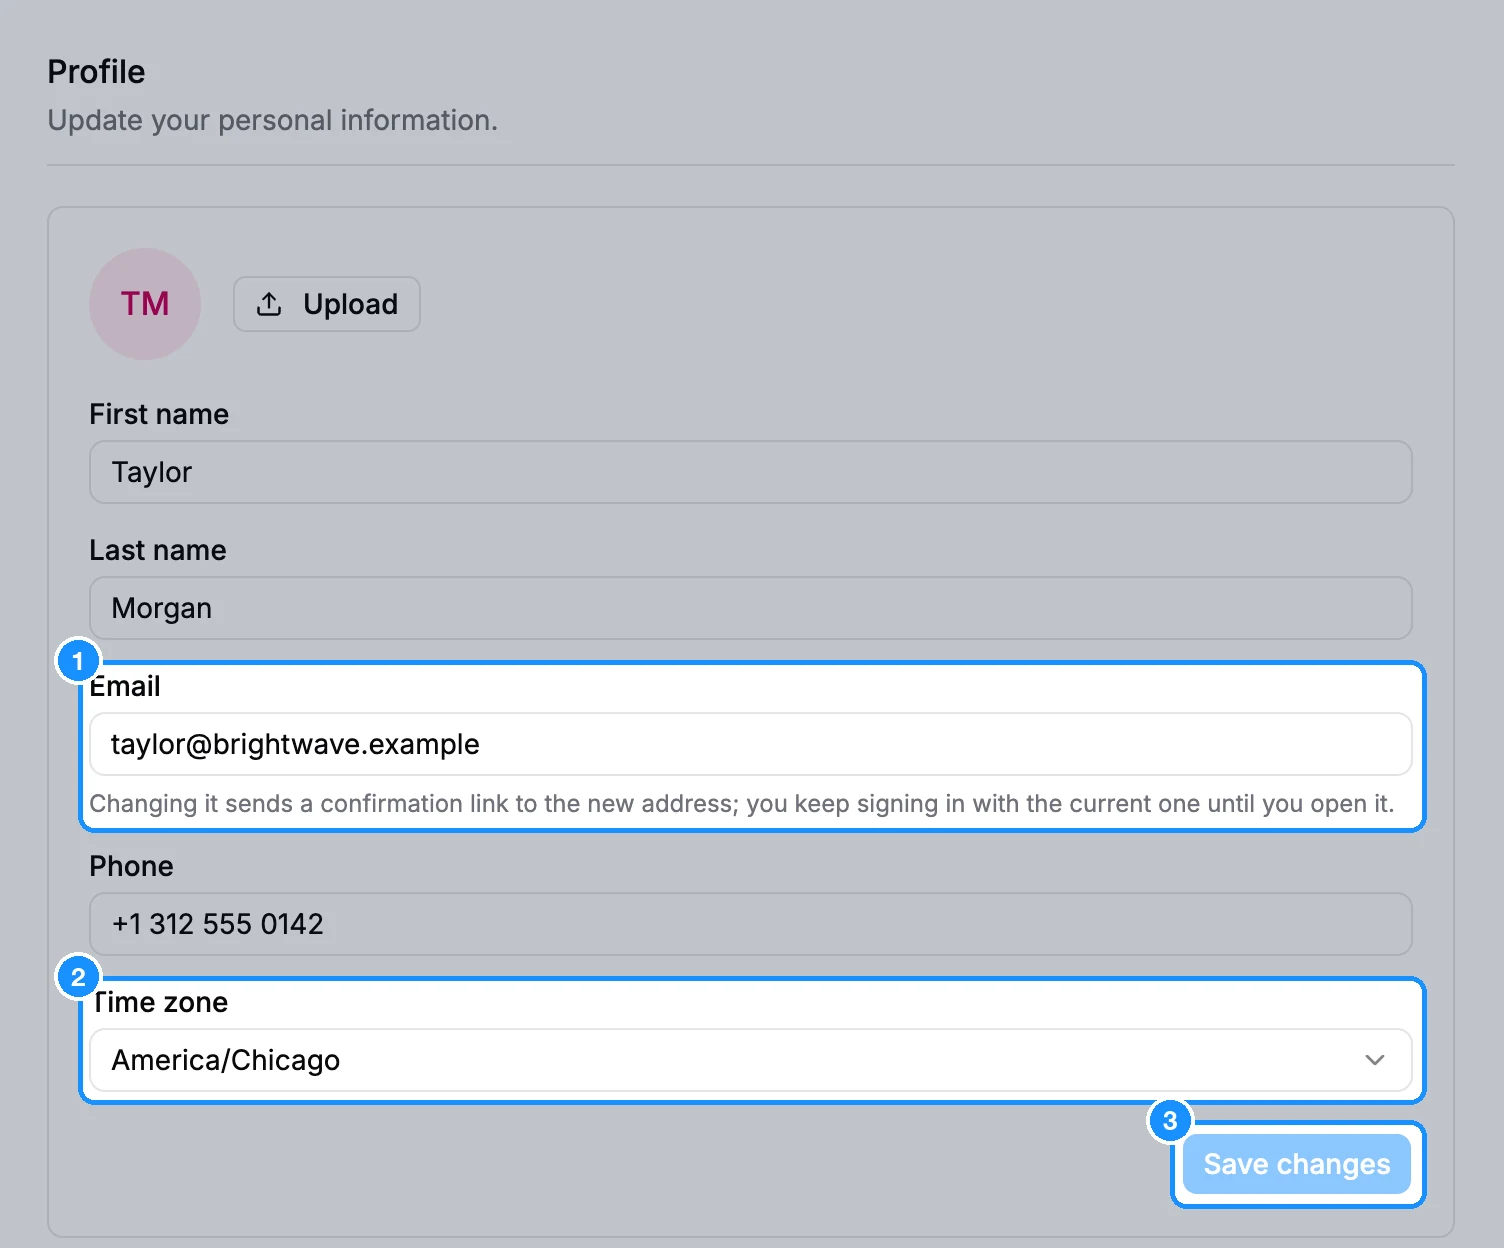Click the First name label

[x=159, y=414]
